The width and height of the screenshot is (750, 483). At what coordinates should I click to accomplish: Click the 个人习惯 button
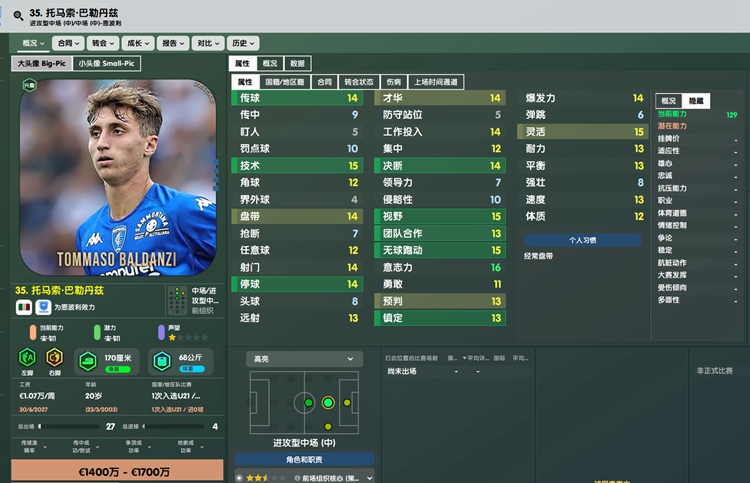tap(583, 240)
